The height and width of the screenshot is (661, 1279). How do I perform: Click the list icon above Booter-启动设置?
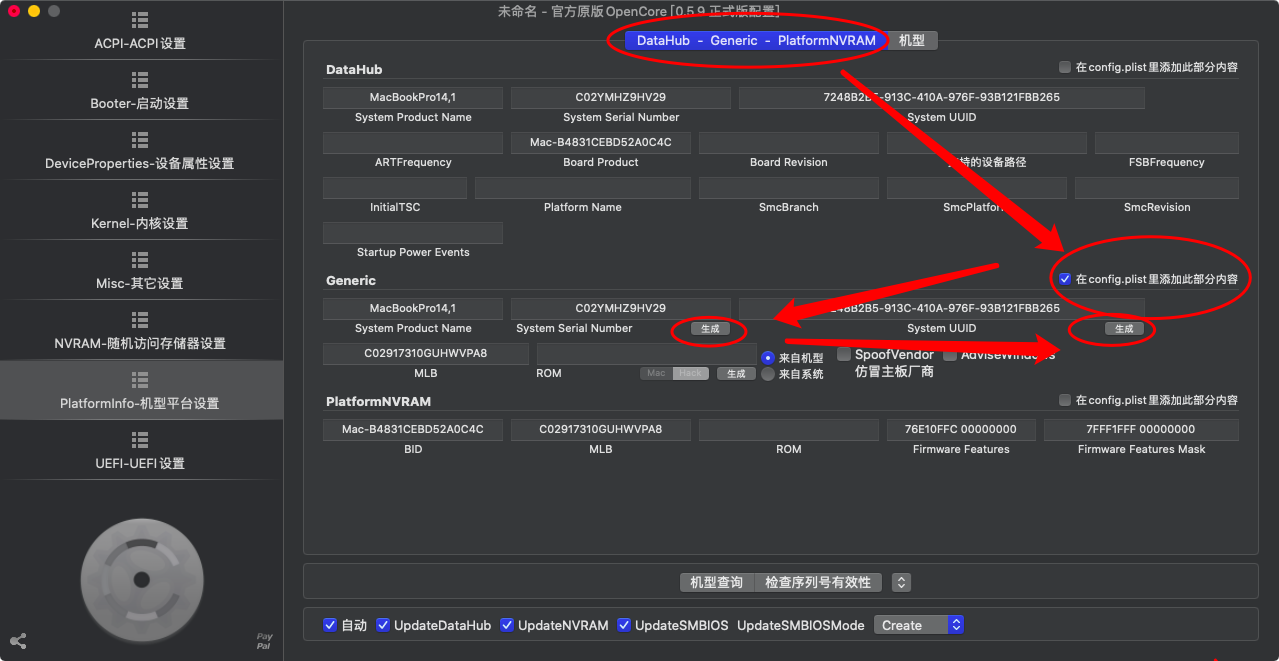tap(140, 80)
